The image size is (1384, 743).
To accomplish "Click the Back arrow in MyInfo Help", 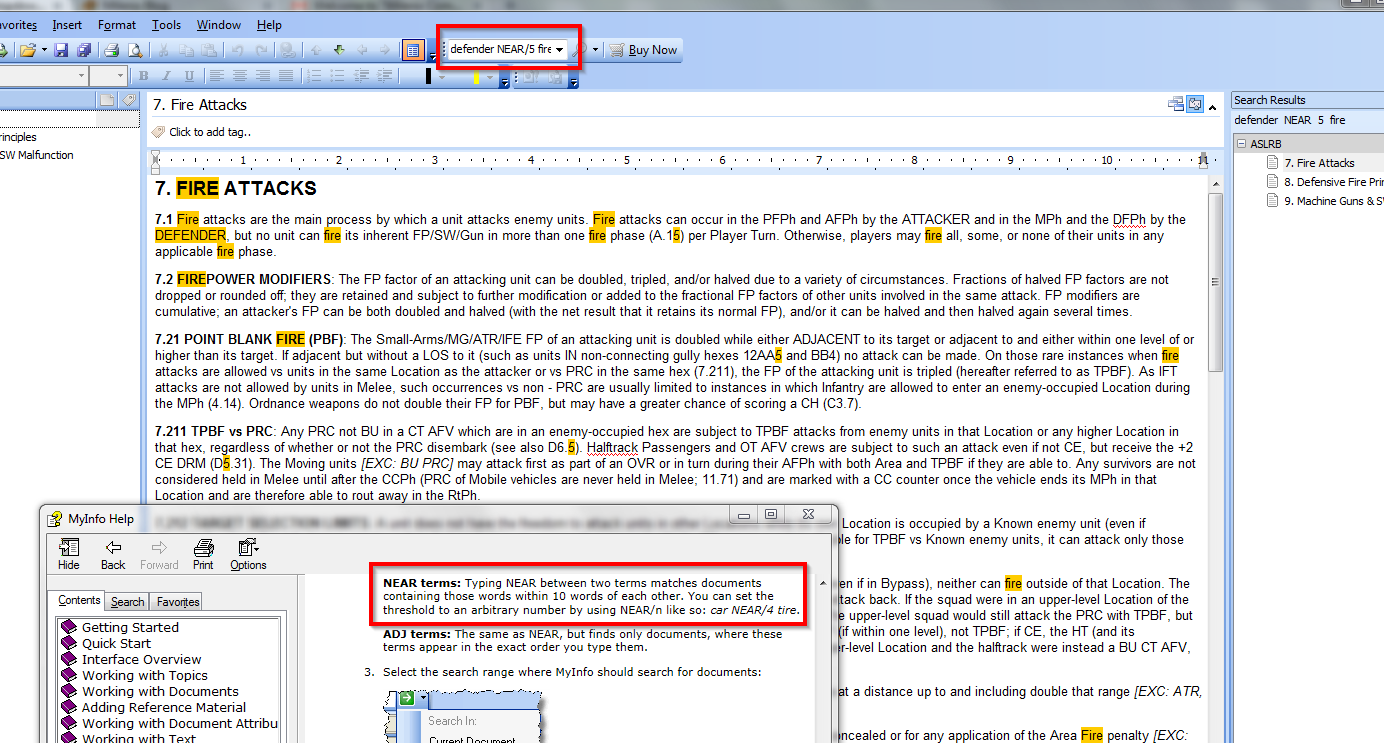I will coord(113,553).
